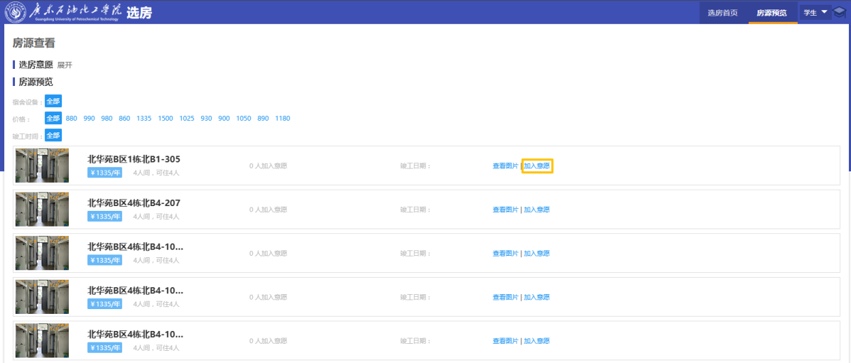851x363 pixels.
Task: Click '4人间，可住4人' under 北B1-305
Action: pos(156,173)
